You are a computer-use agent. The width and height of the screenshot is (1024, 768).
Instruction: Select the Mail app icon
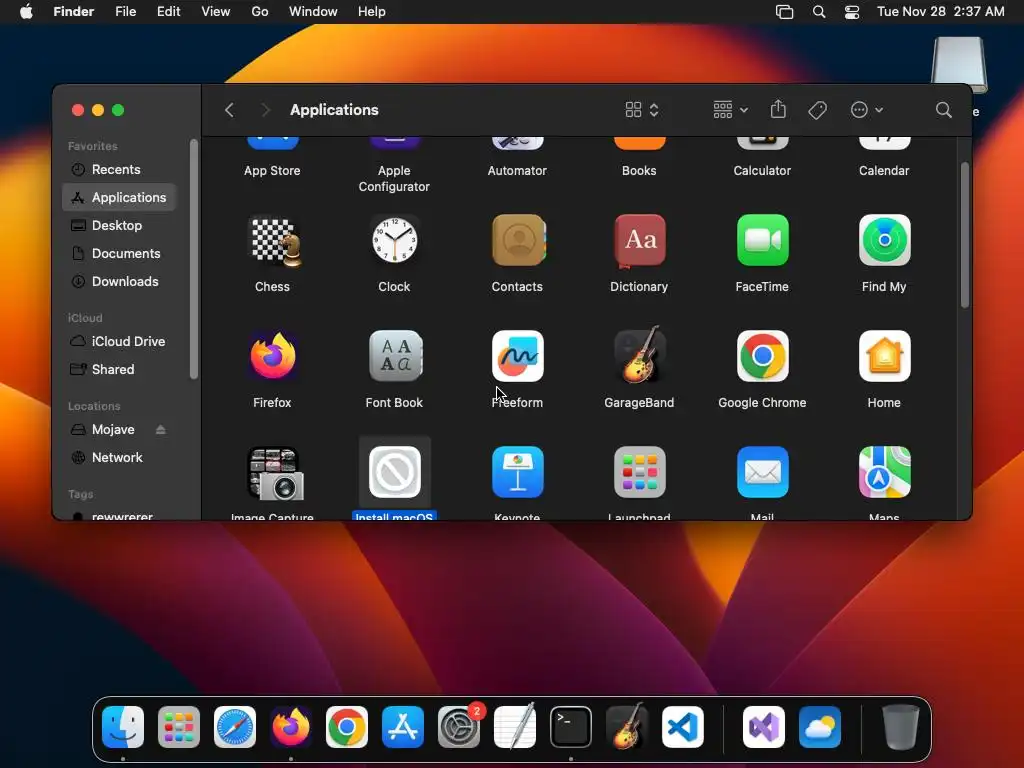coord(762,472)
